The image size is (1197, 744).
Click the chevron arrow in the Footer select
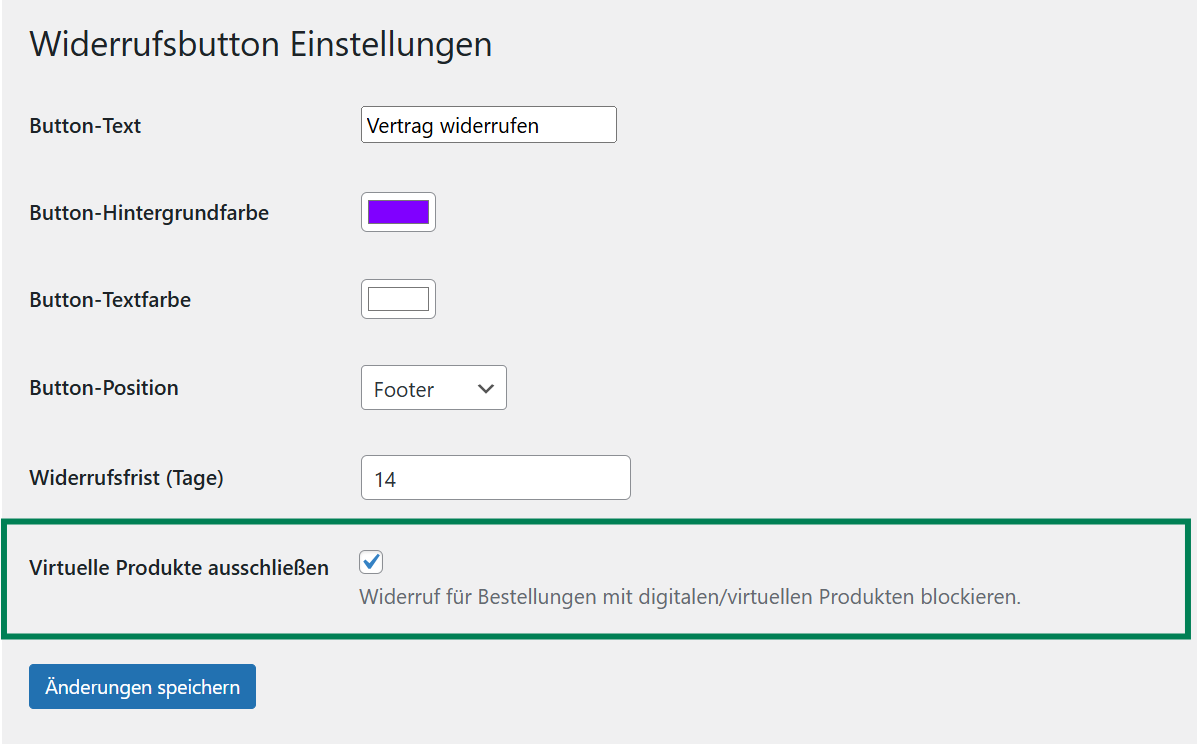click(486, 388)
